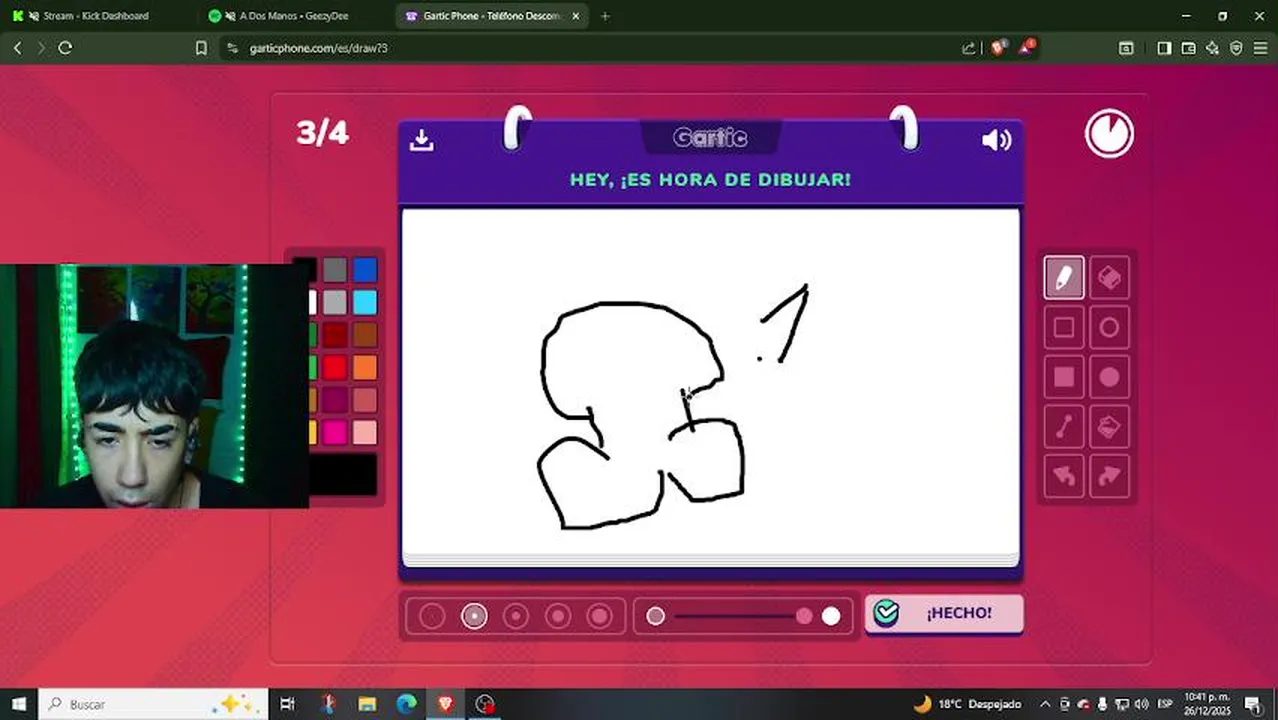The height and width of the screenshot is (720, 1278).
Task: Download the drawing with download icon
Action: click(421, 140)
